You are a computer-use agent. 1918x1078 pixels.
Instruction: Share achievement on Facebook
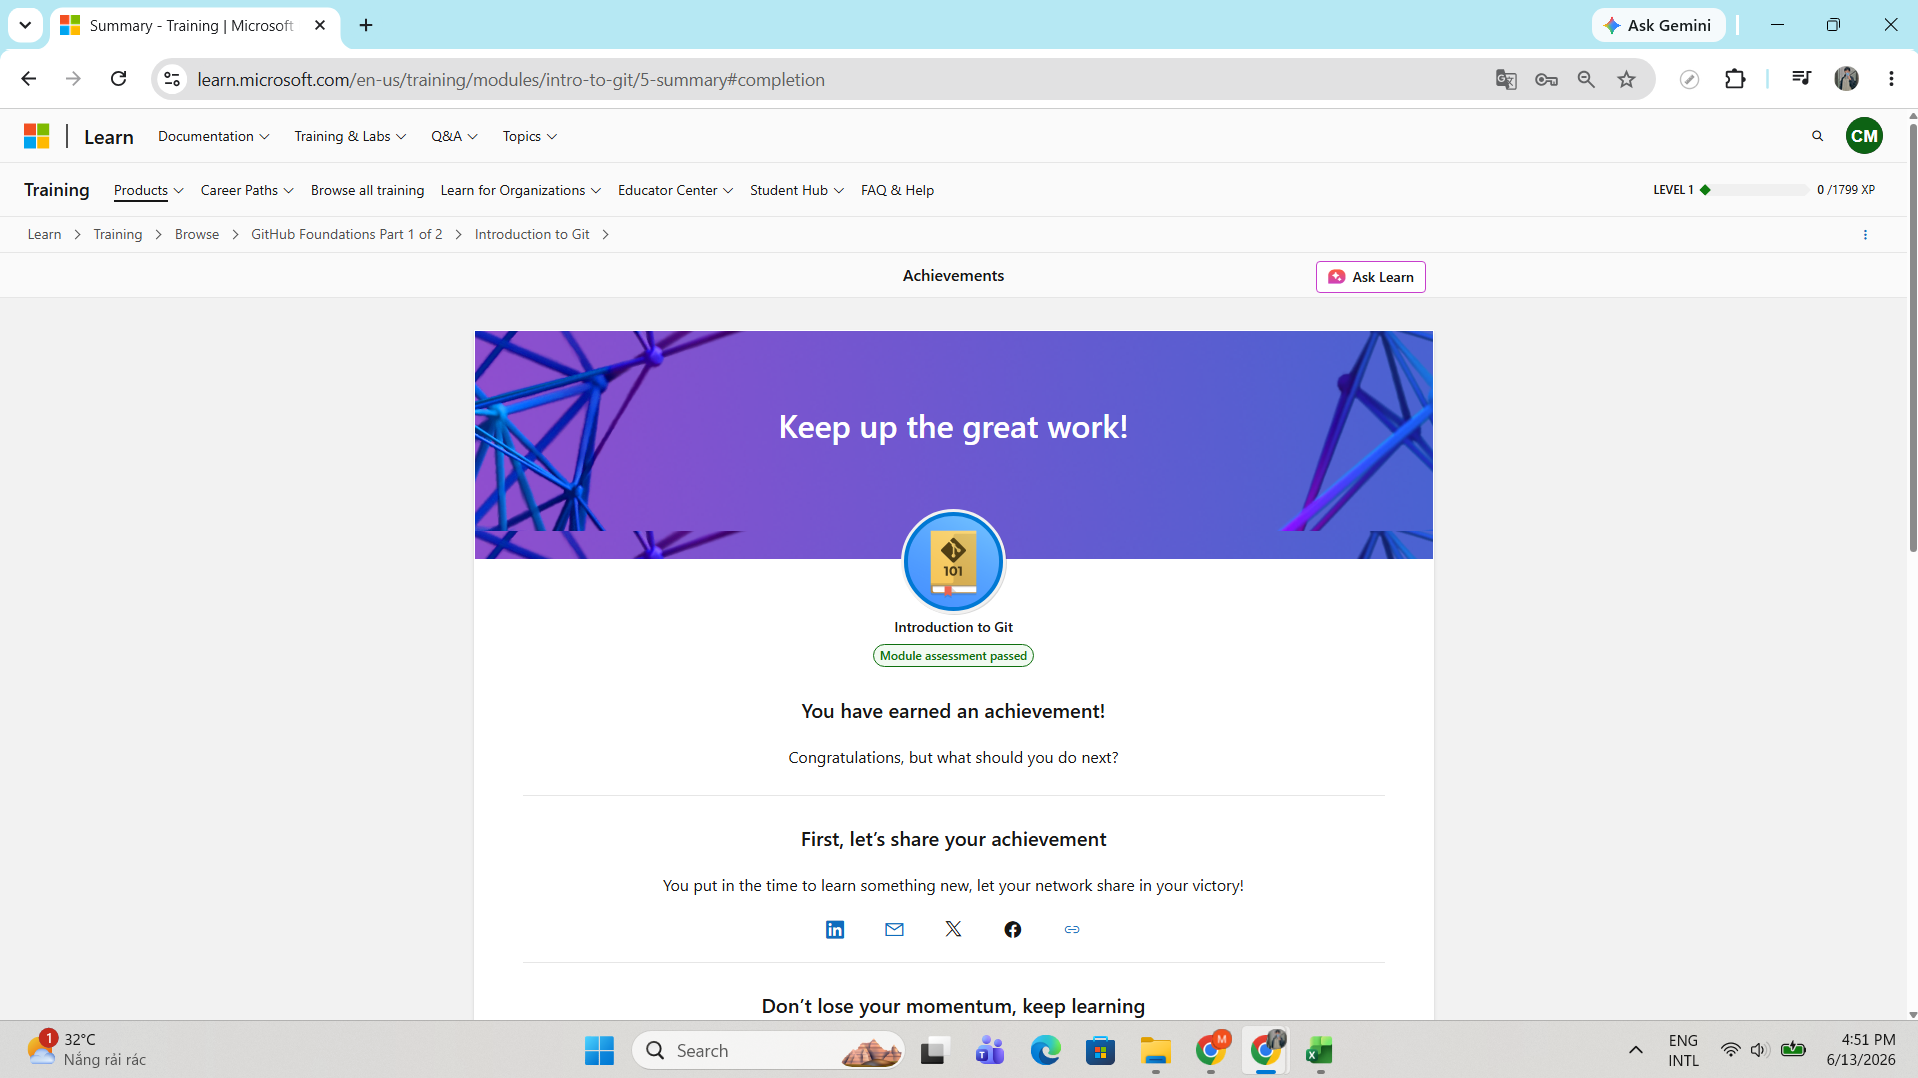point(1013,930)
